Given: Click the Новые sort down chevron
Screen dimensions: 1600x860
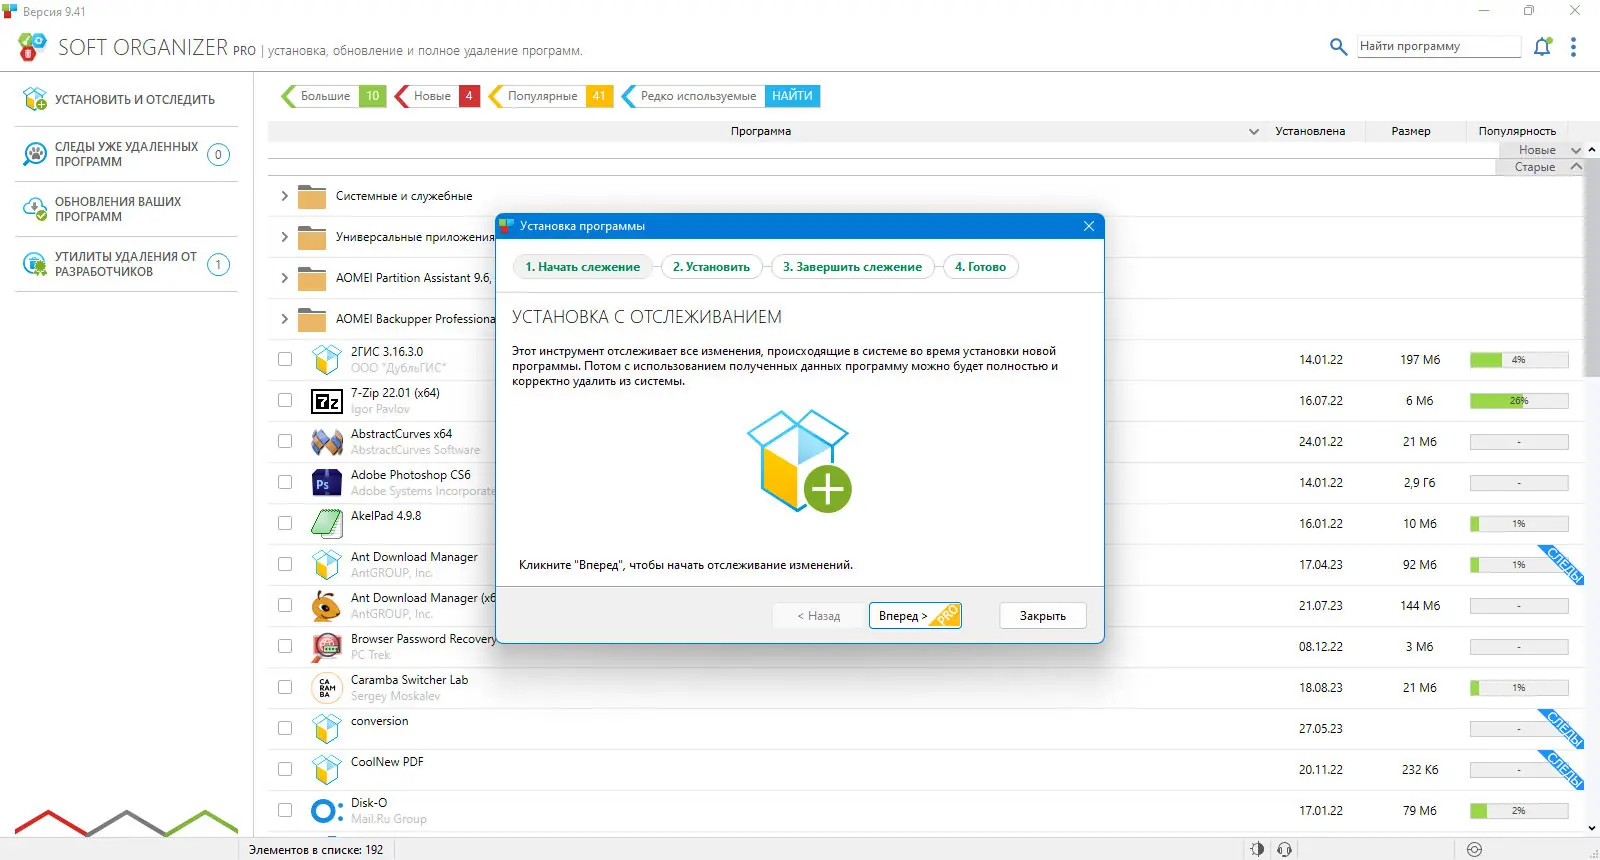Looking at the screenshot, I should [1576, 150].
